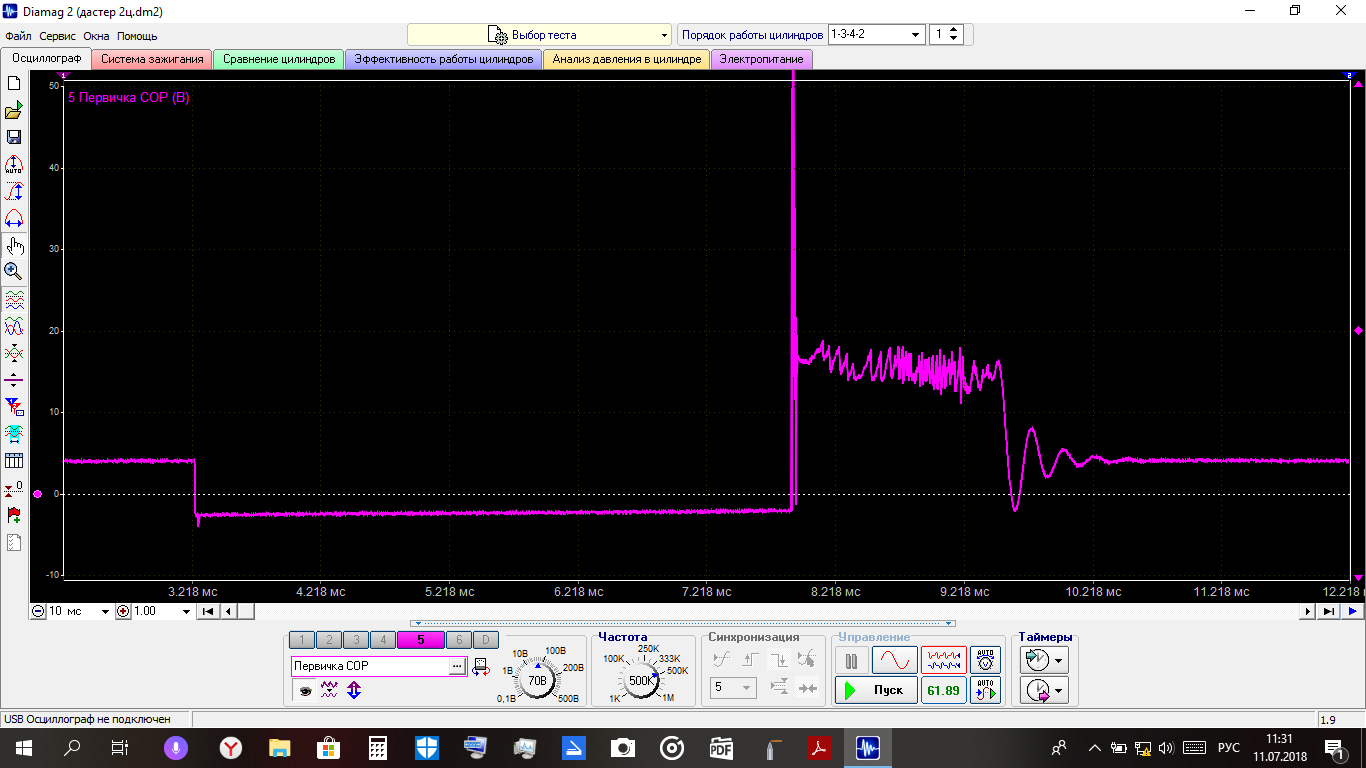
Task: Set zero level marker tool
Action: coord(14,488)
